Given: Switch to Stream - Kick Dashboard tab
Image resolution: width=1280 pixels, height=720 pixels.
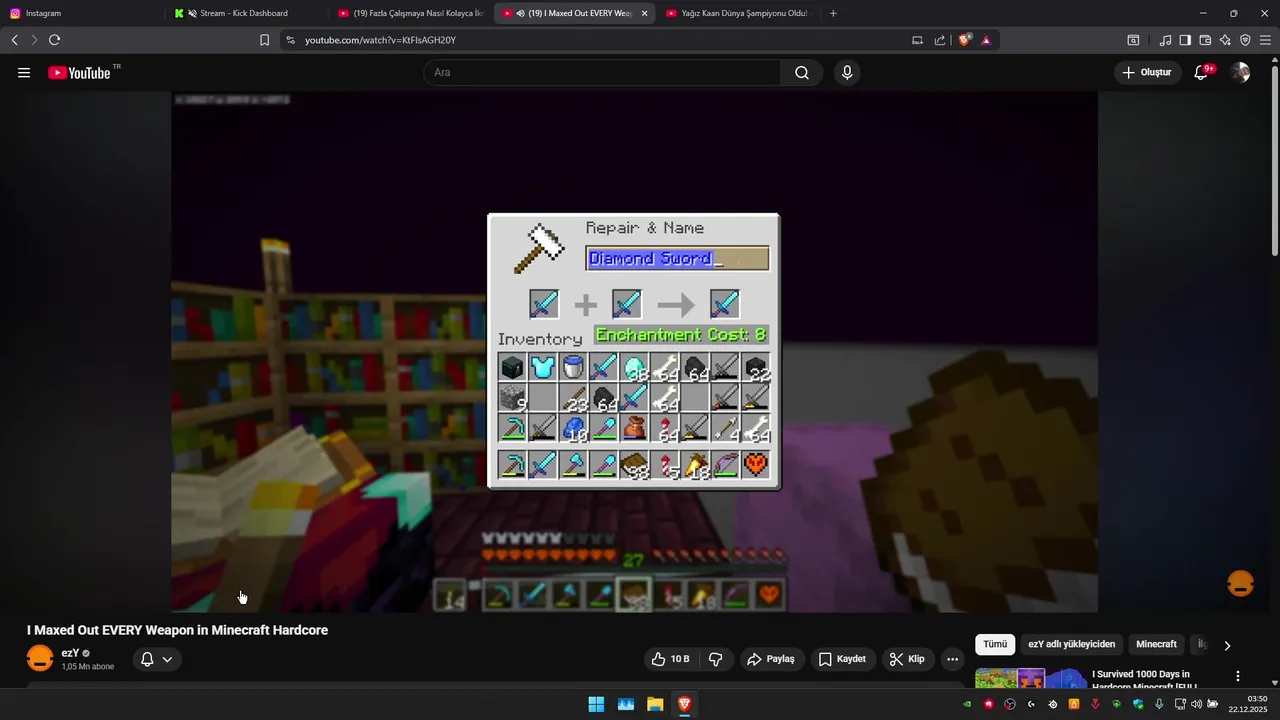Looking at the screenshot, I should click(245, 13).
